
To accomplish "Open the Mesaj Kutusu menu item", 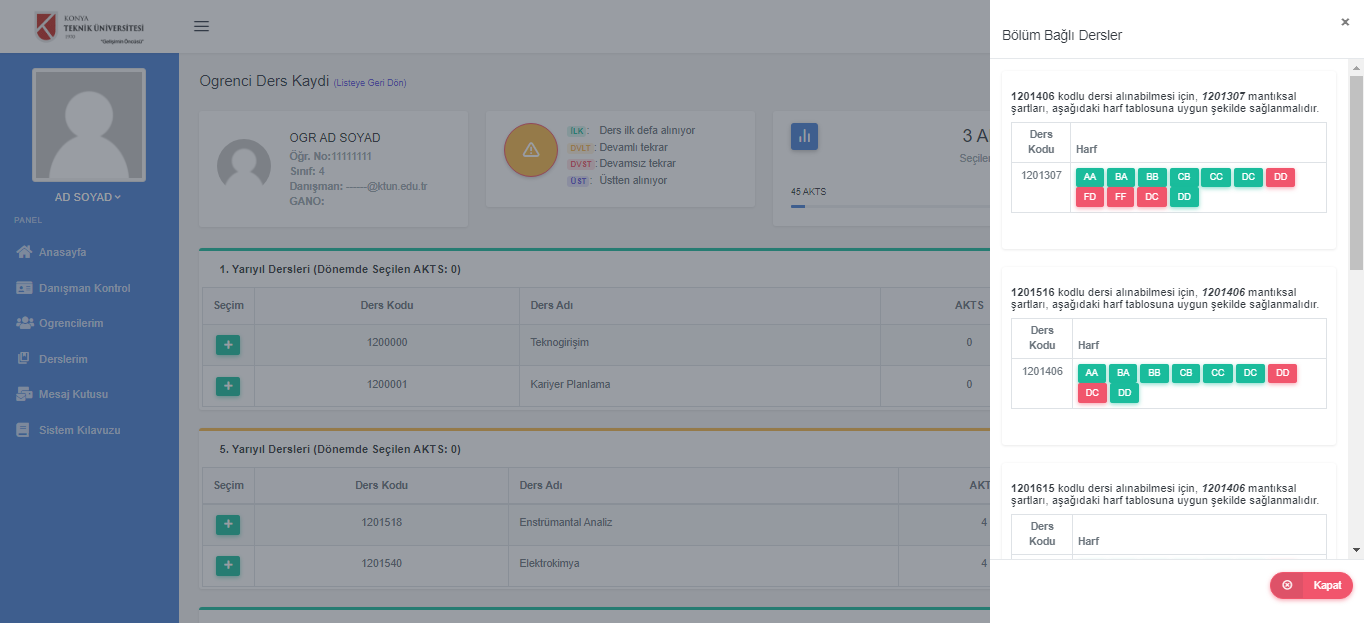I will click(x=73, y=394).
